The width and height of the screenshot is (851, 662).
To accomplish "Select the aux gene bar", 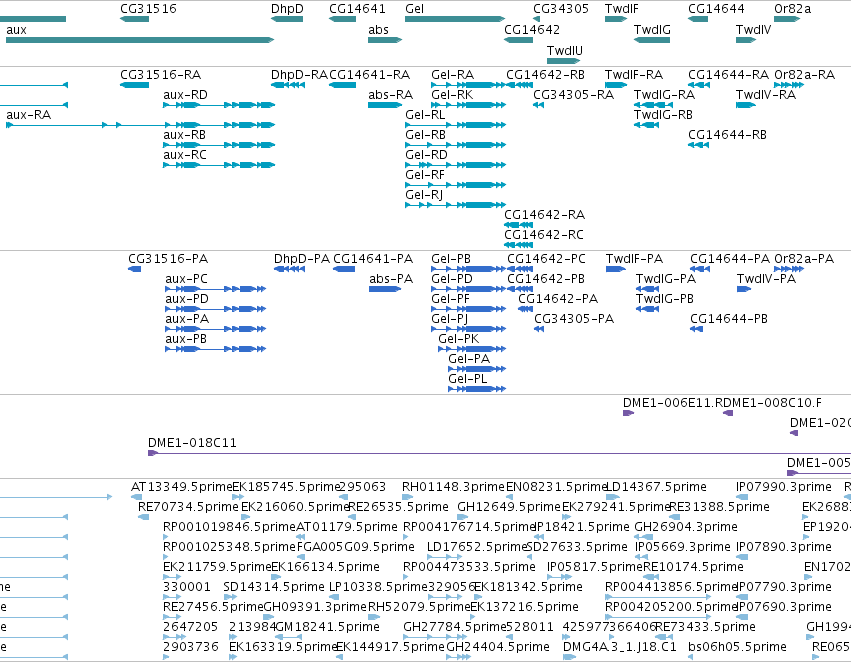I will click(x=140, y=40).
